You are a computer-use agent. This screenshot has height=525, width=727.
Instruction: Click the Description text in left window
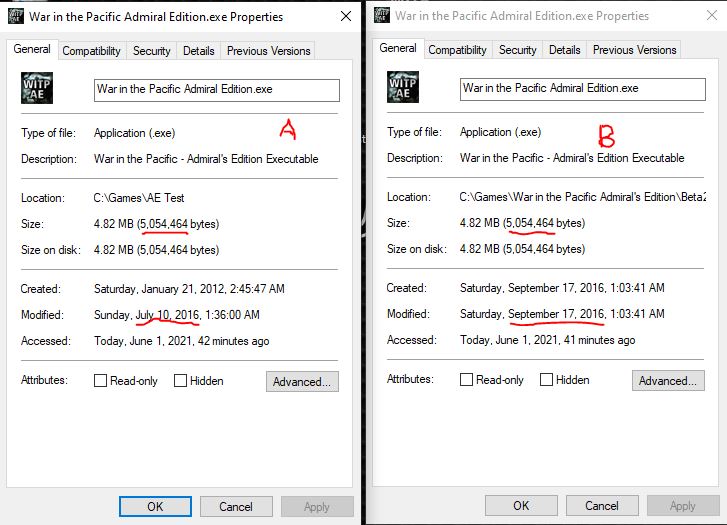point(206,159)
